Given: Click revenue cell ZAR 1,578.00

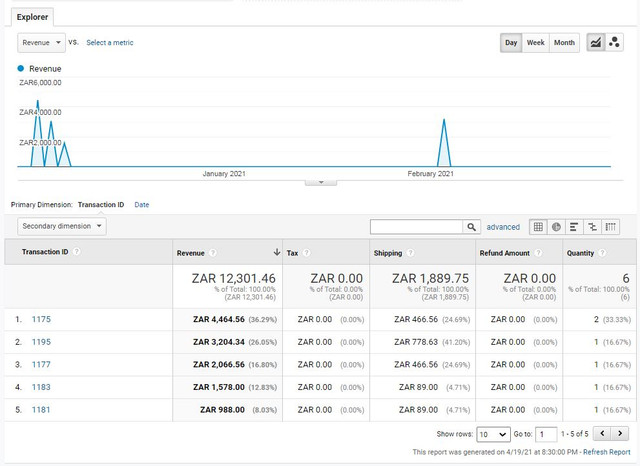Looking at the screenshot, I should [x=219, y=387].
